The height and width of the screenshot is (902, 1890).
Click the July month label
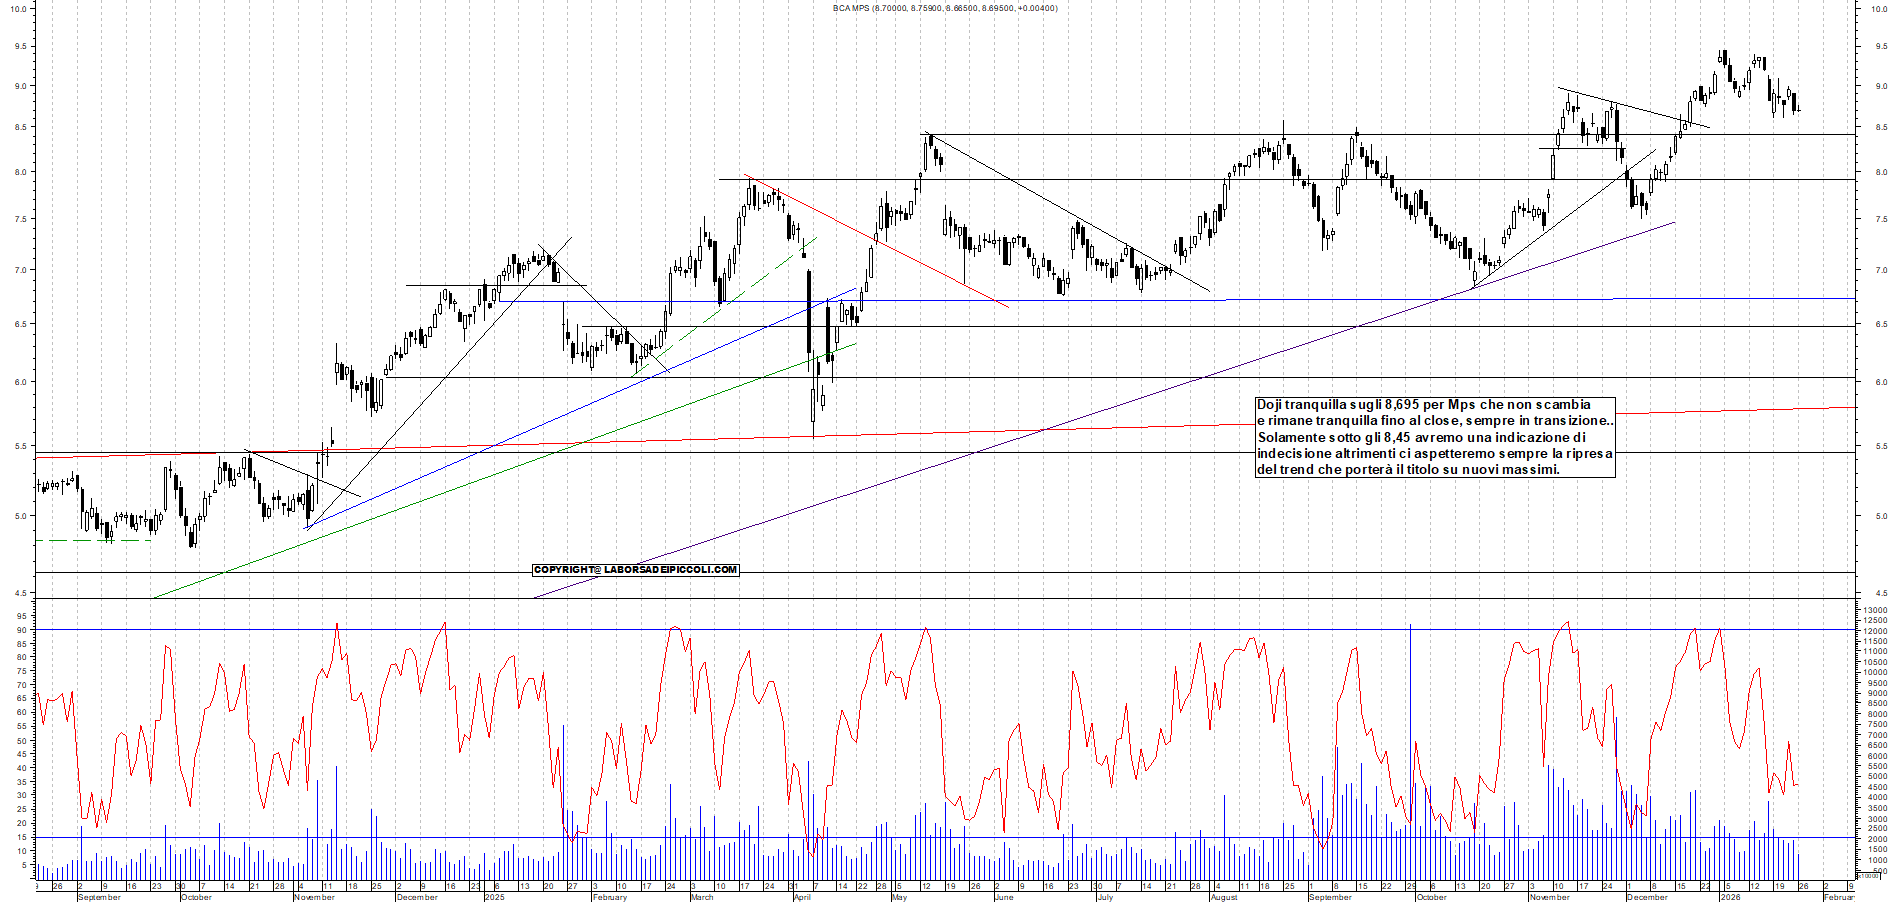[x=1104, y=897]
